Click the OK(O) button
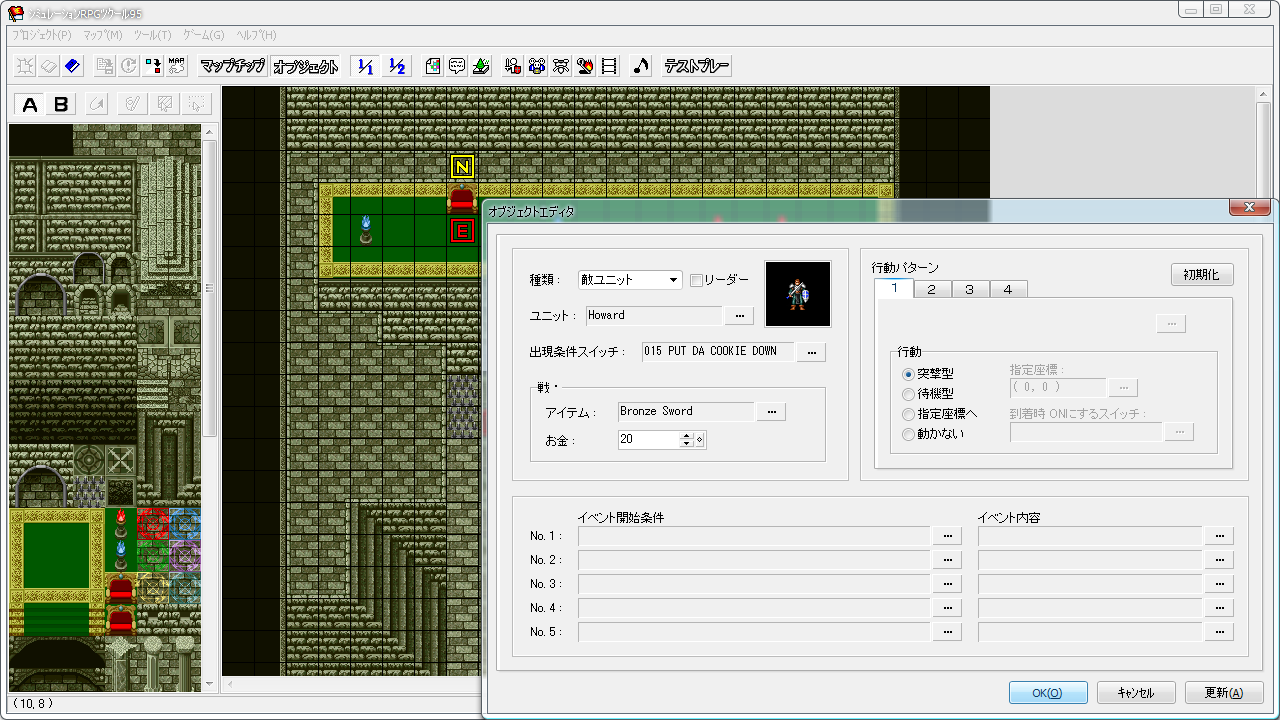 click(1047, 693)
